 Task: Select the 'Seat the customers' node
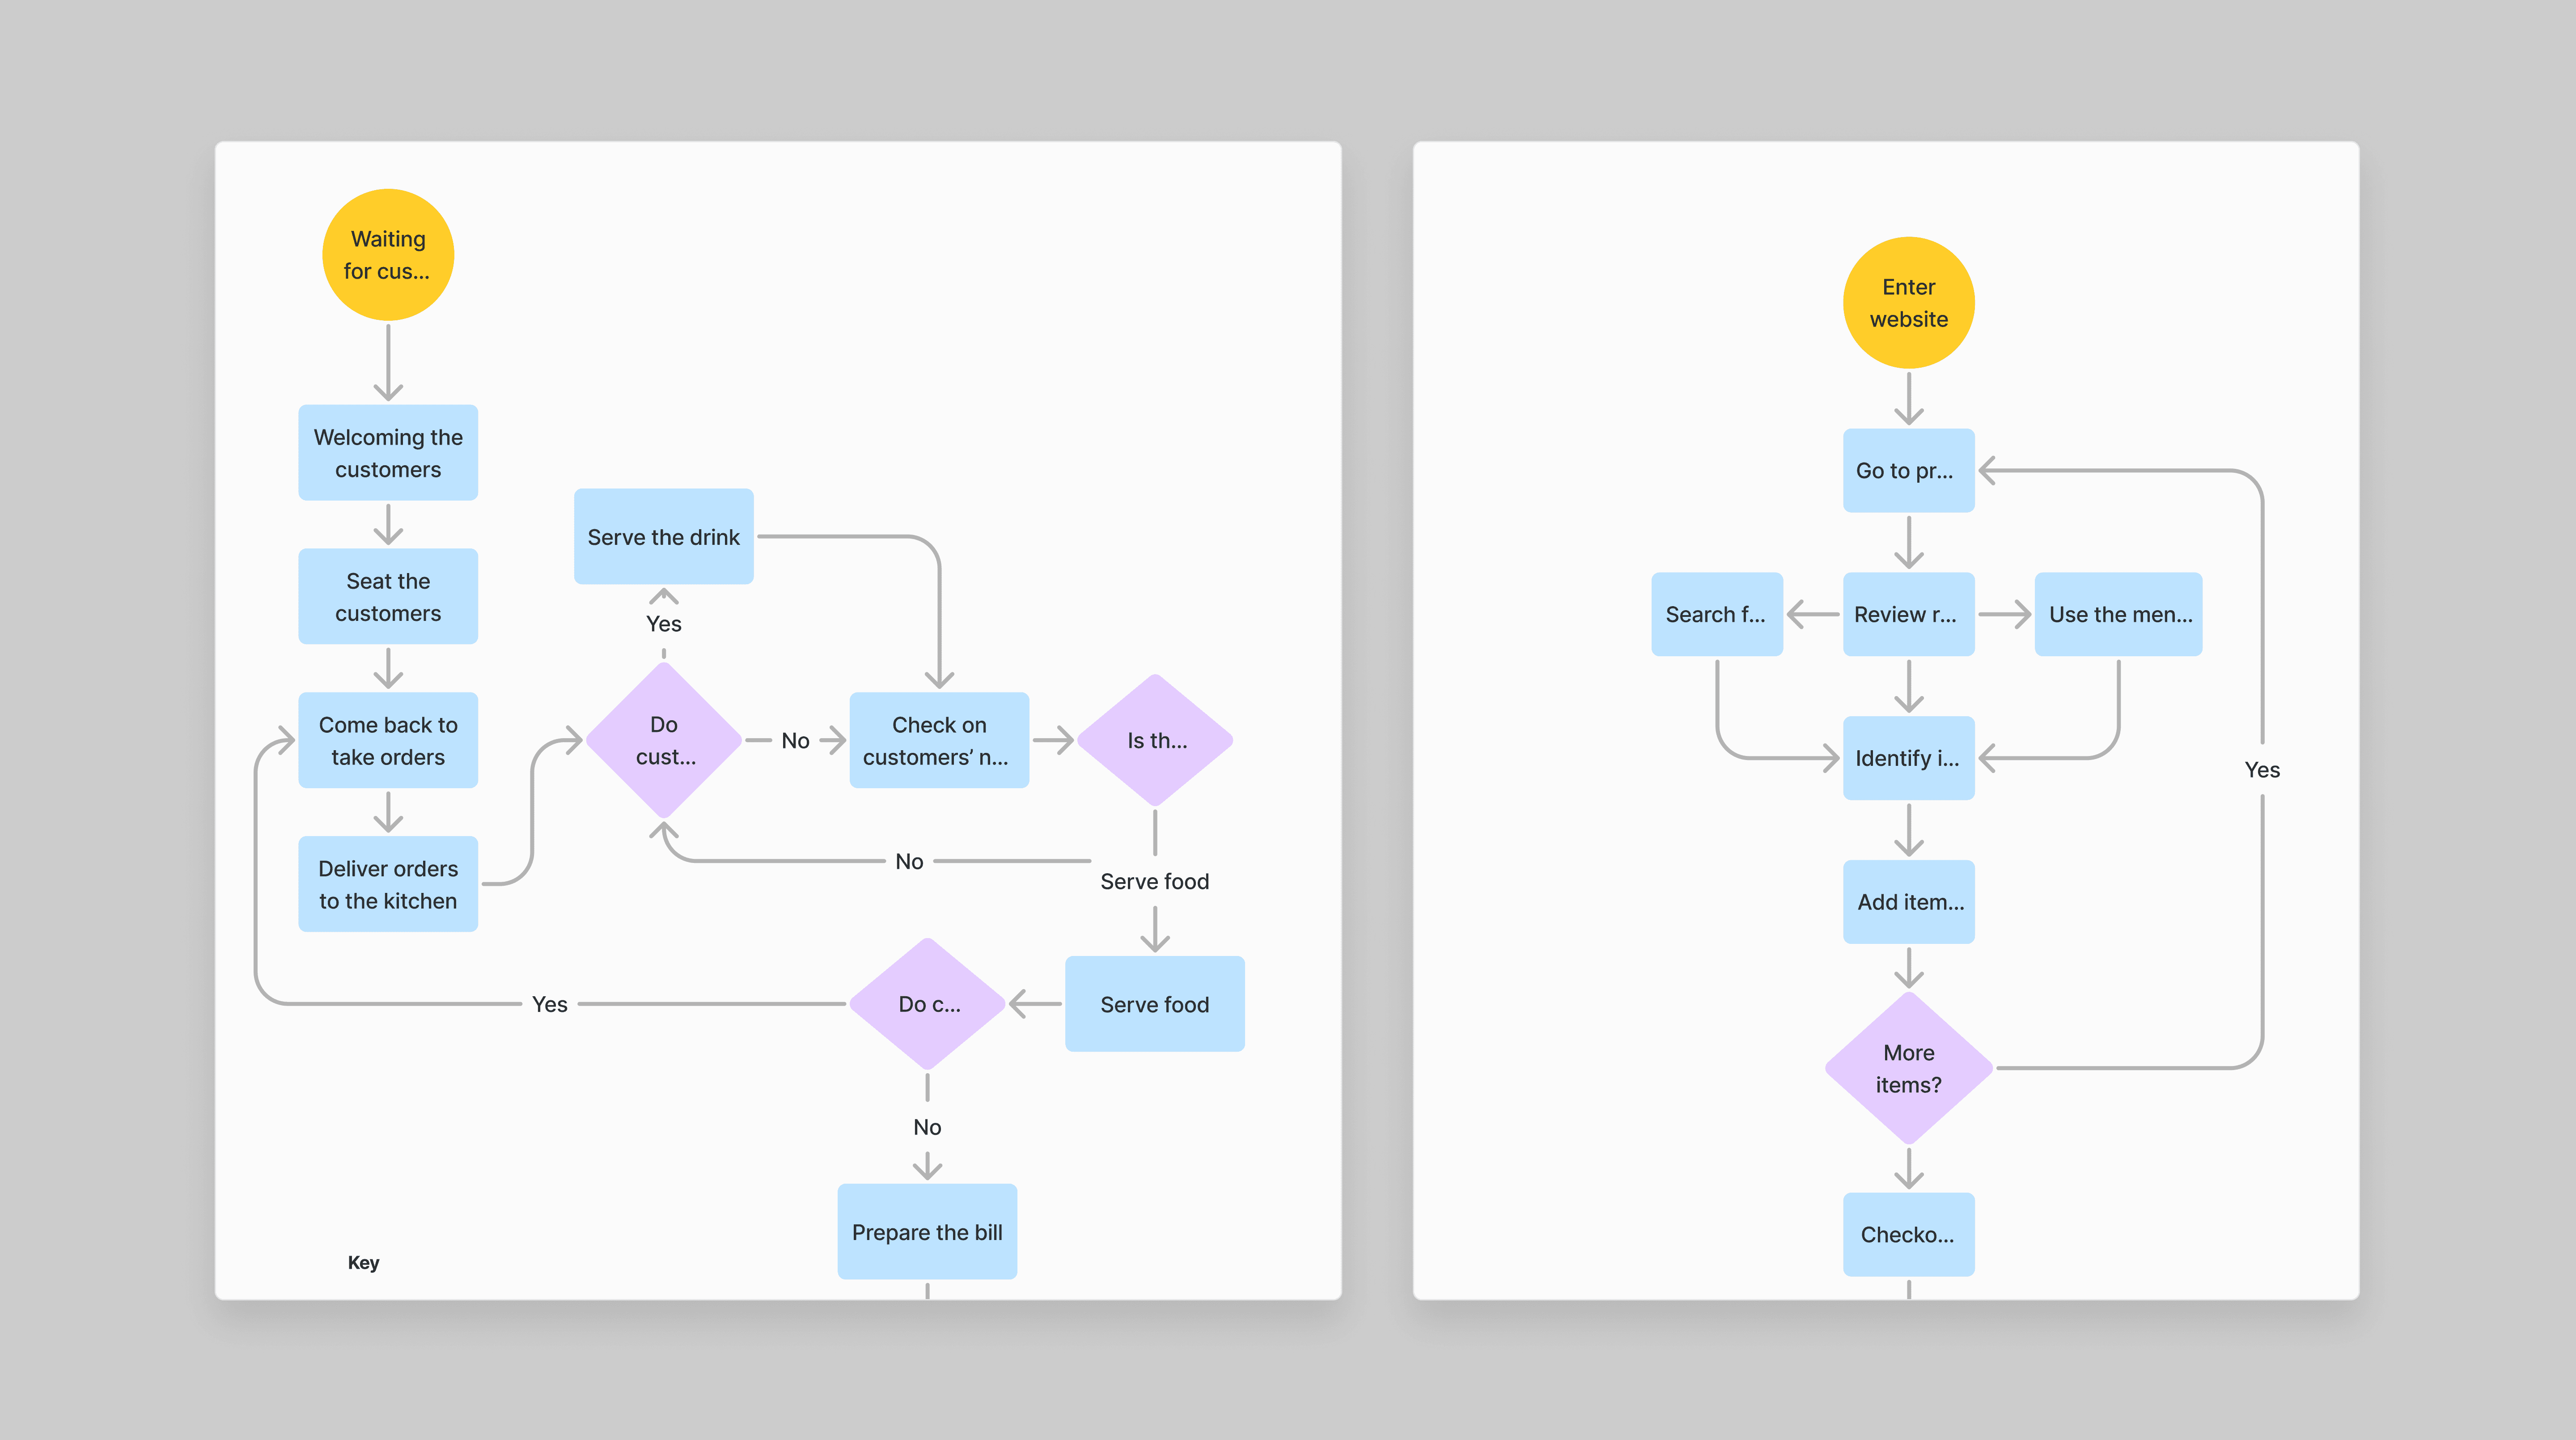point(388,597)
